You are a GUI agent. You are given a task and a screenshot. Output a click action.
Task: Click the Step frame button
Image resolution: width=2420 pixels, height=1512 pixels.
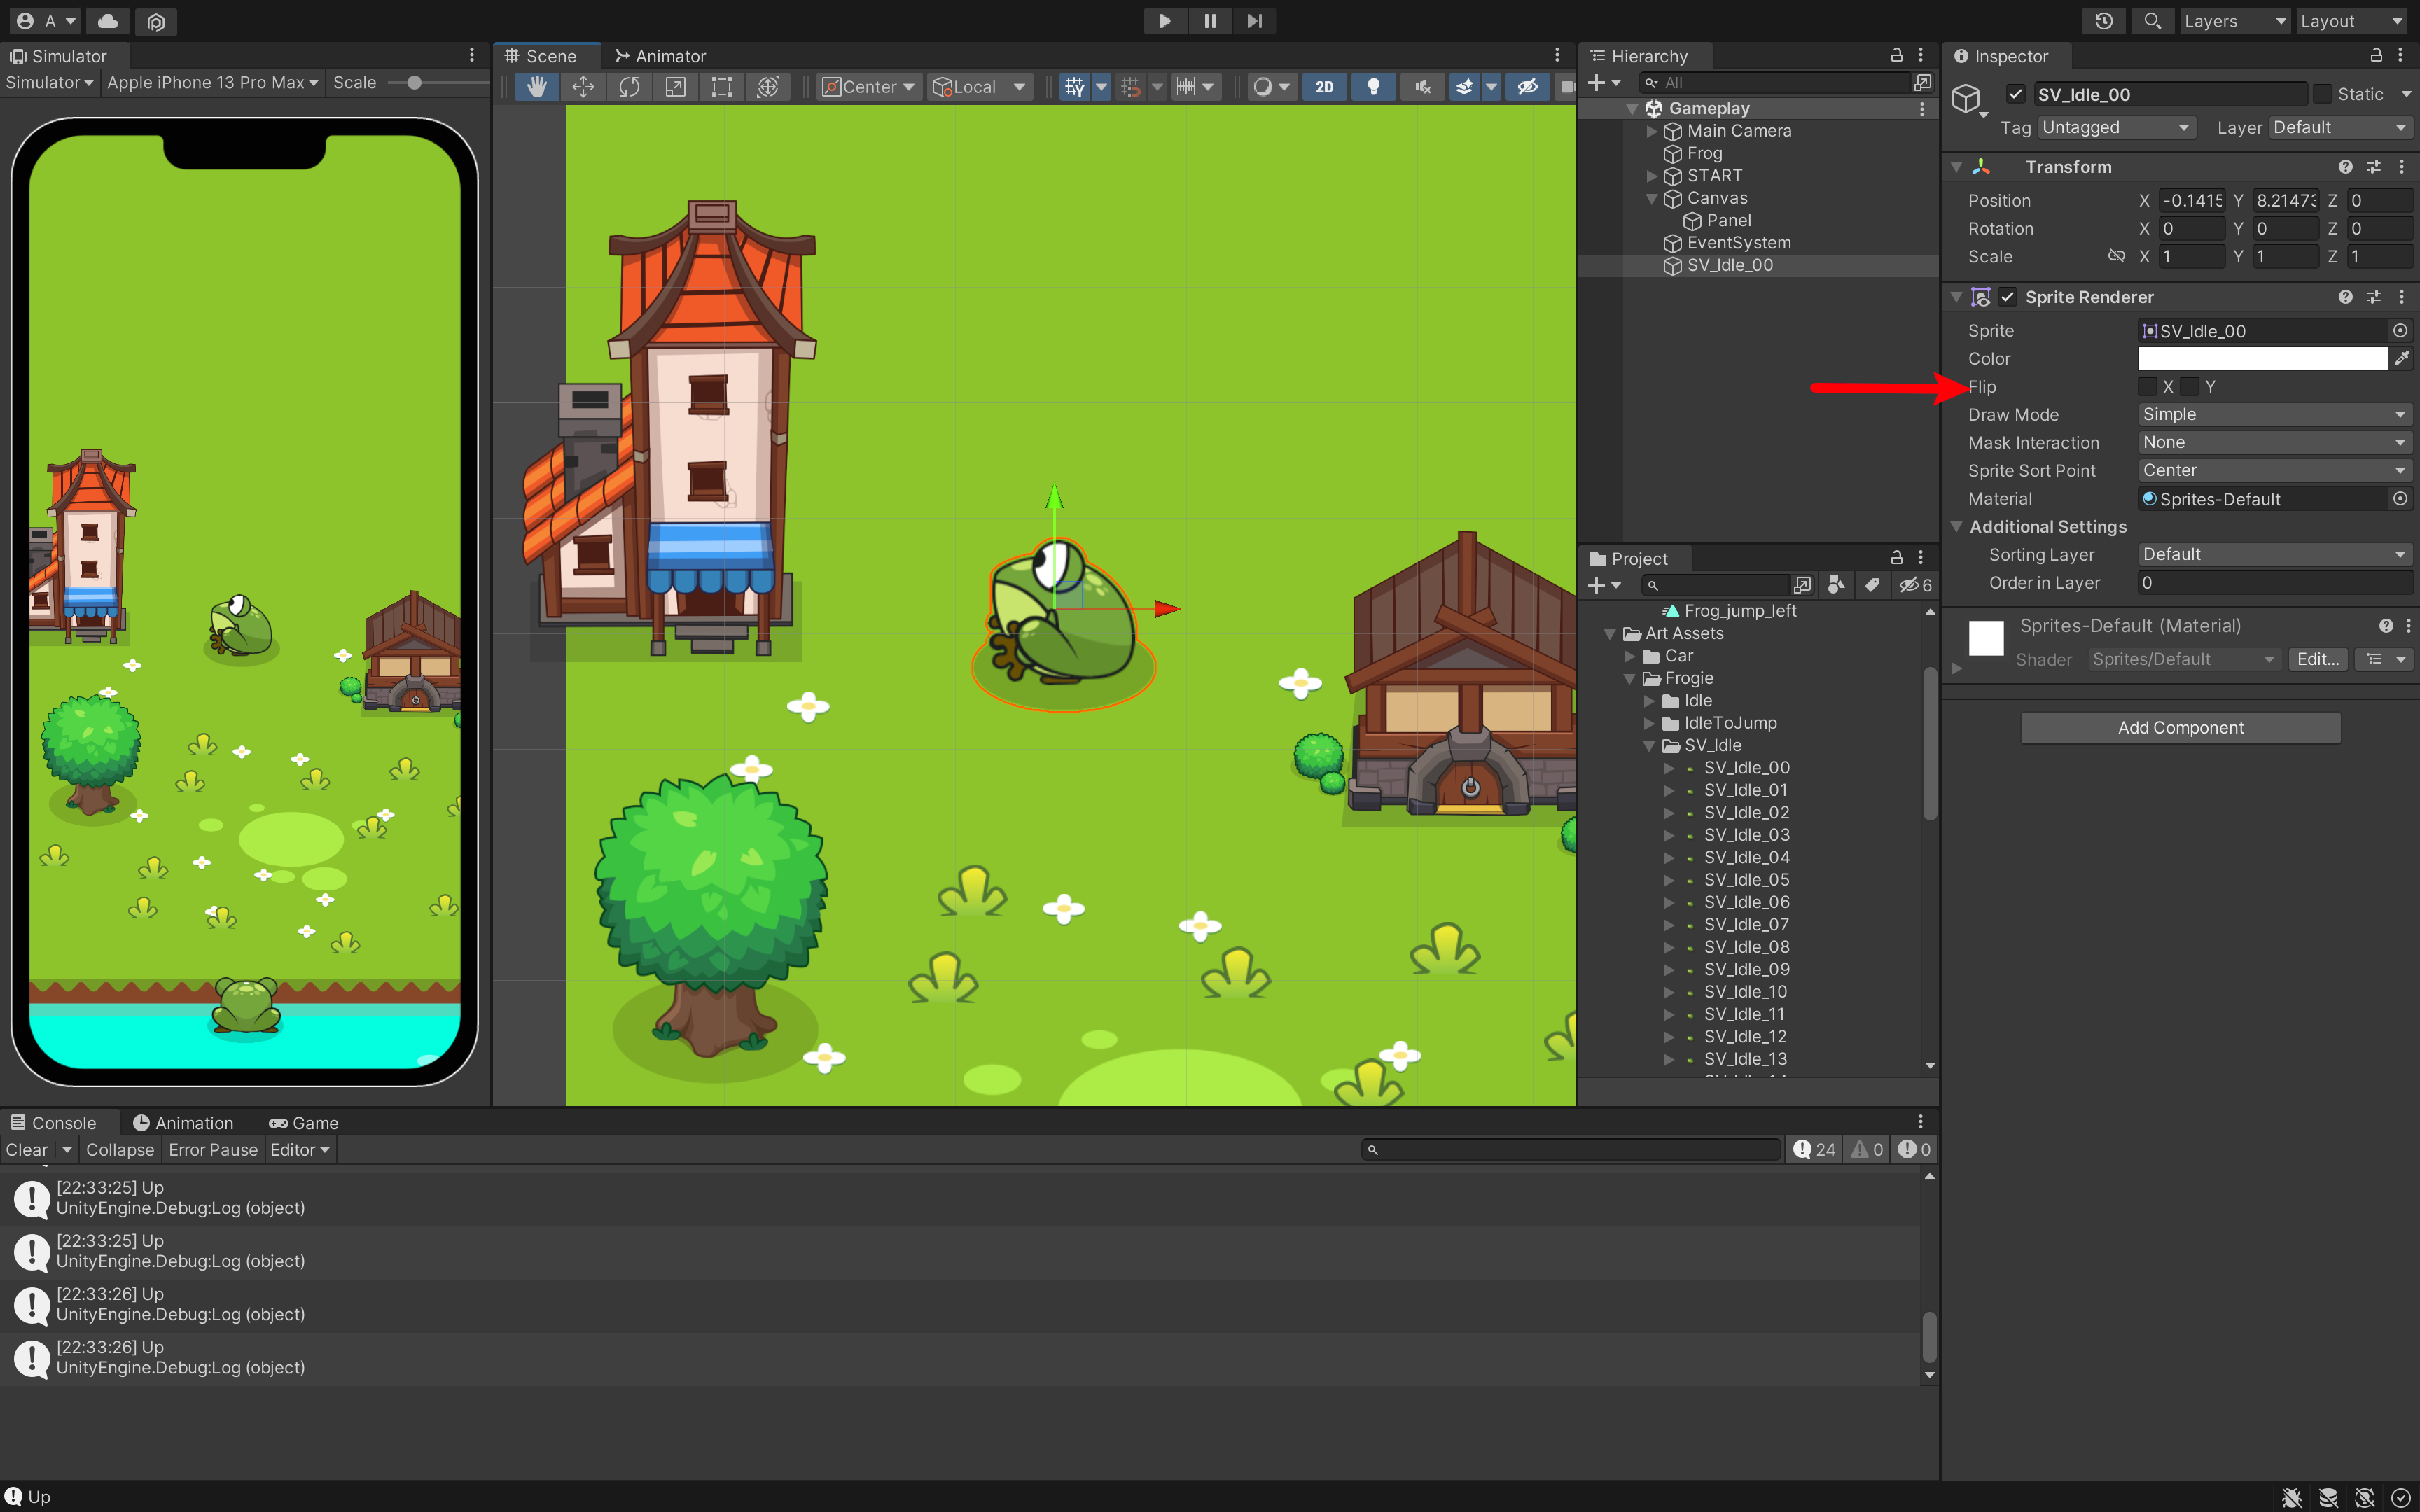coord(1254,20)
